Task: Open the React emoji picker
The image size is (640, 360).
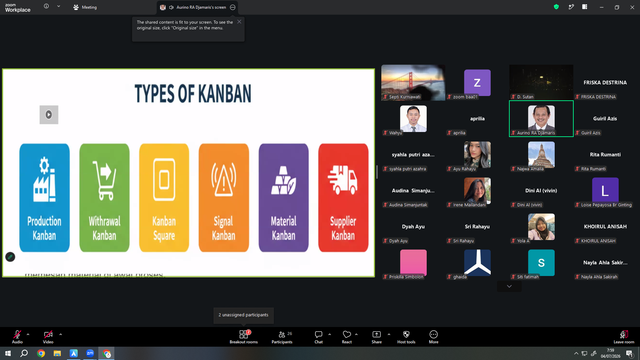Action: (347, 337)
